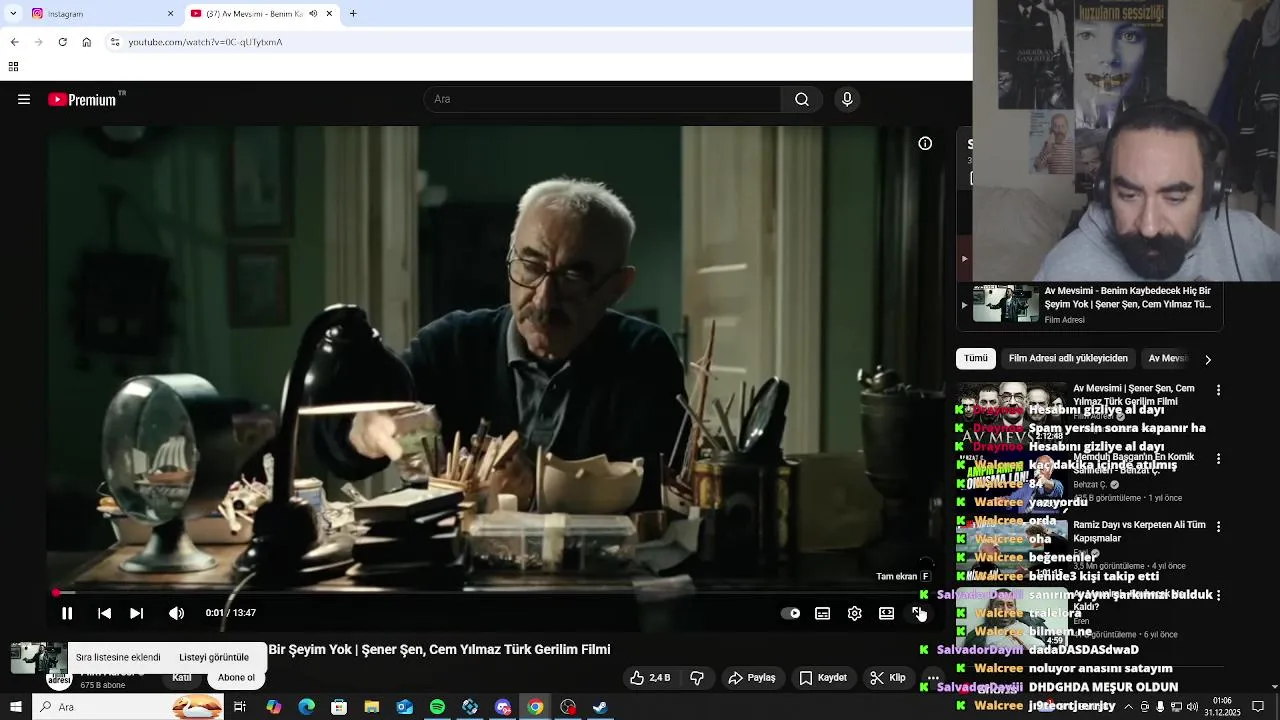This screenshot has width=1280, height=720.
Task: Open Steam from the taskbar
Action: pos(600,707)
